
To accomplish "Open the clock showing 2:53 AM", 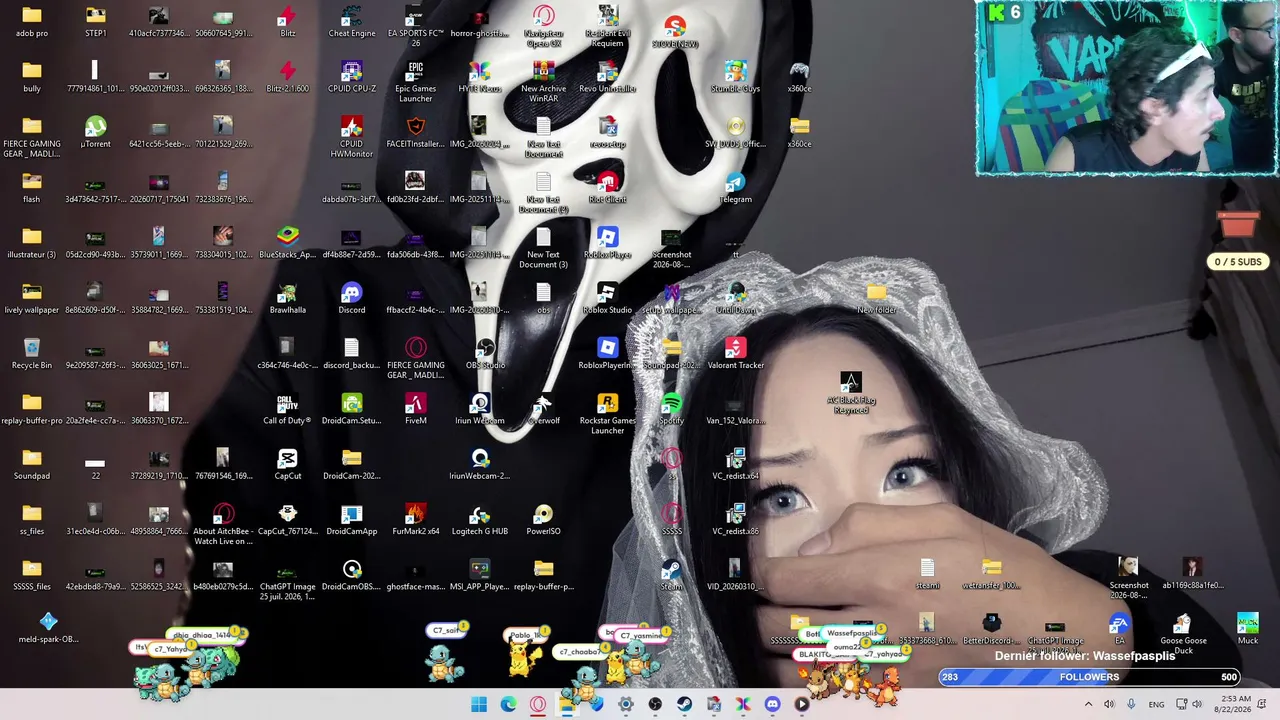I will pos(1235,704).
